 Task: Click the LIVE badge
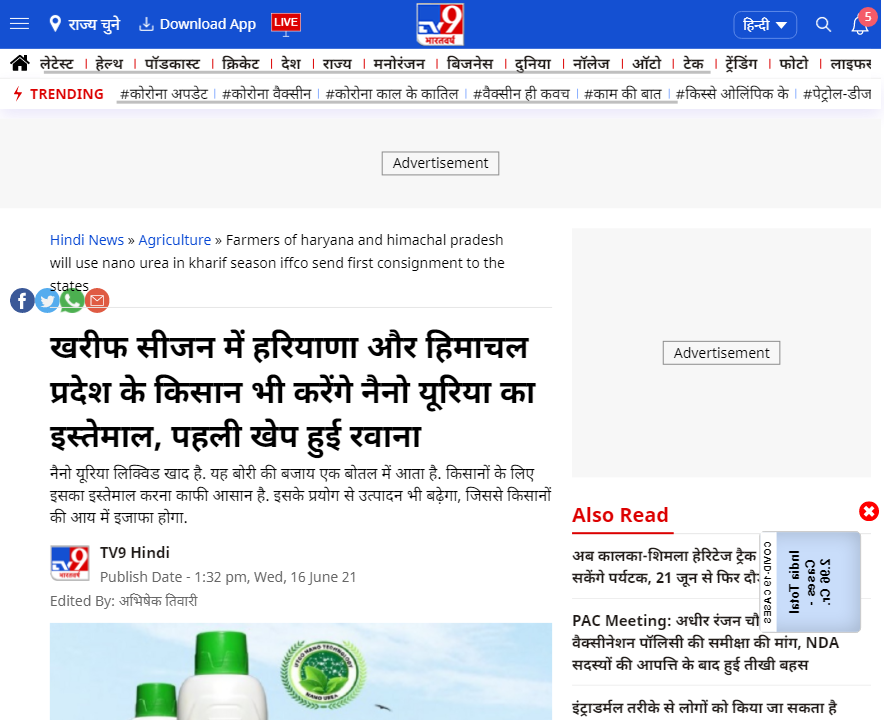click(284, 22)
